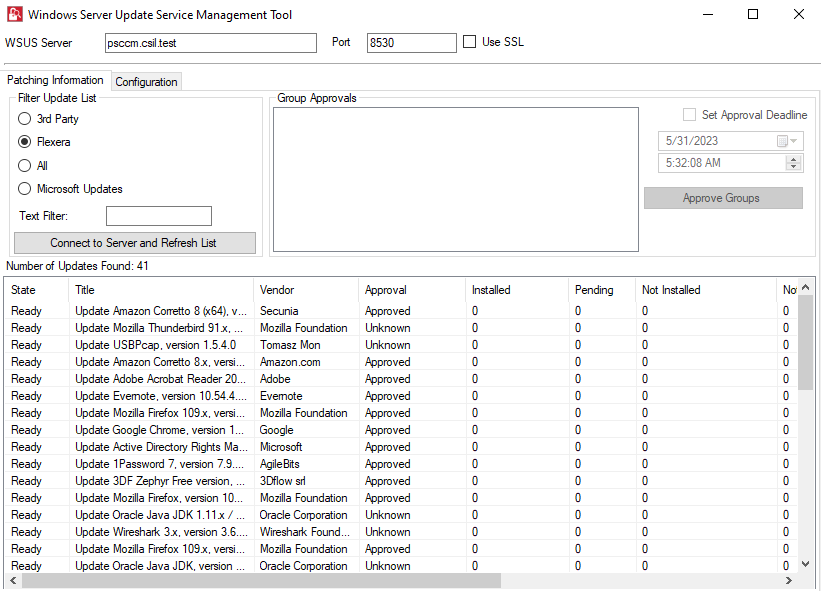Sort the list by Vendor column
Screen dimensions: 825x591
(x=305, y=290)
